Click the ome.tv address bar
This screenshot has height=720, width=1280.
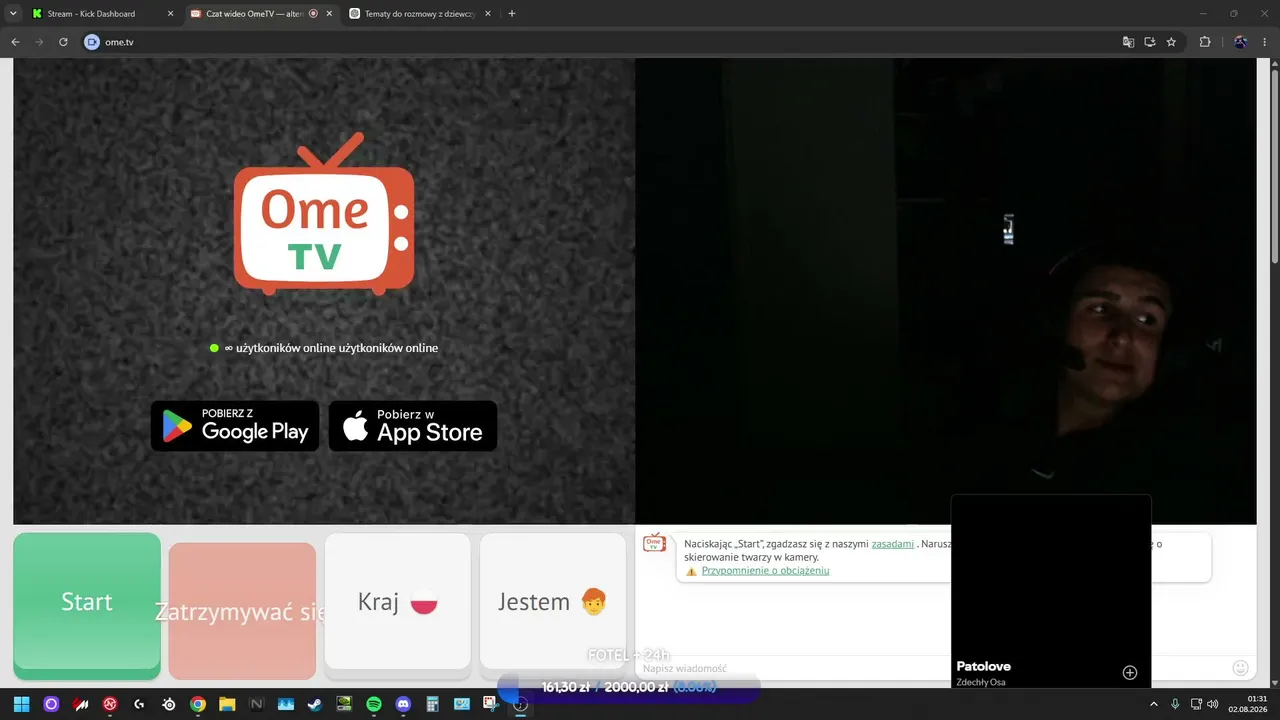[600, 42]
